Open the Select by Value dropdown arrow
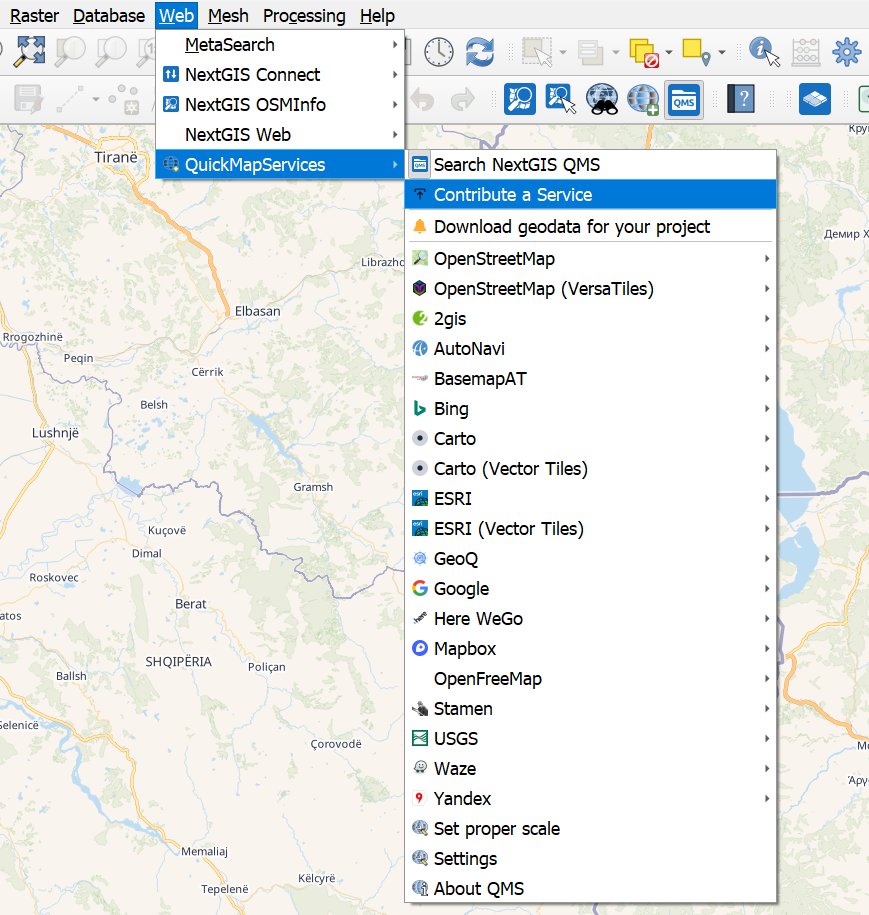 (616, 52)
